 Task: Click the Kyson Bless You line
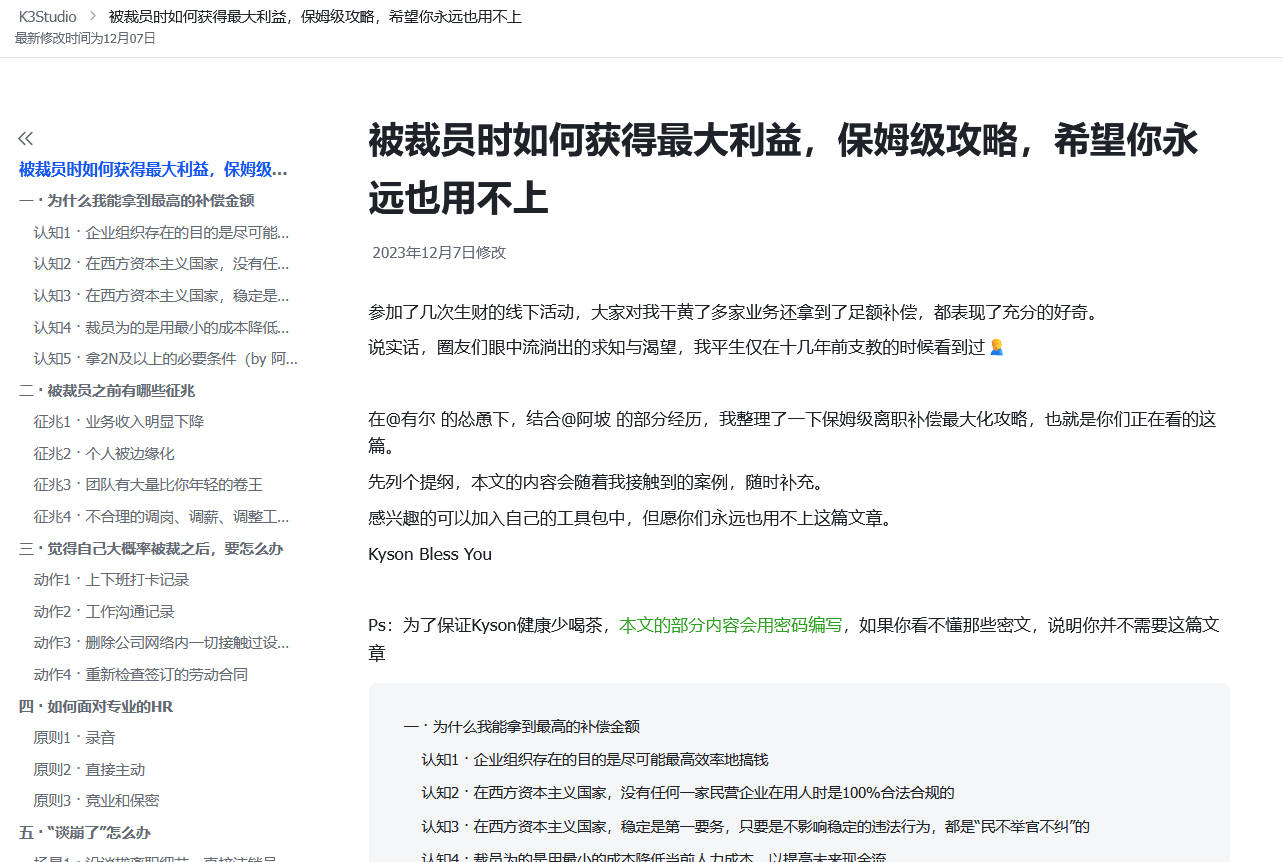click(x=430, y=554)
